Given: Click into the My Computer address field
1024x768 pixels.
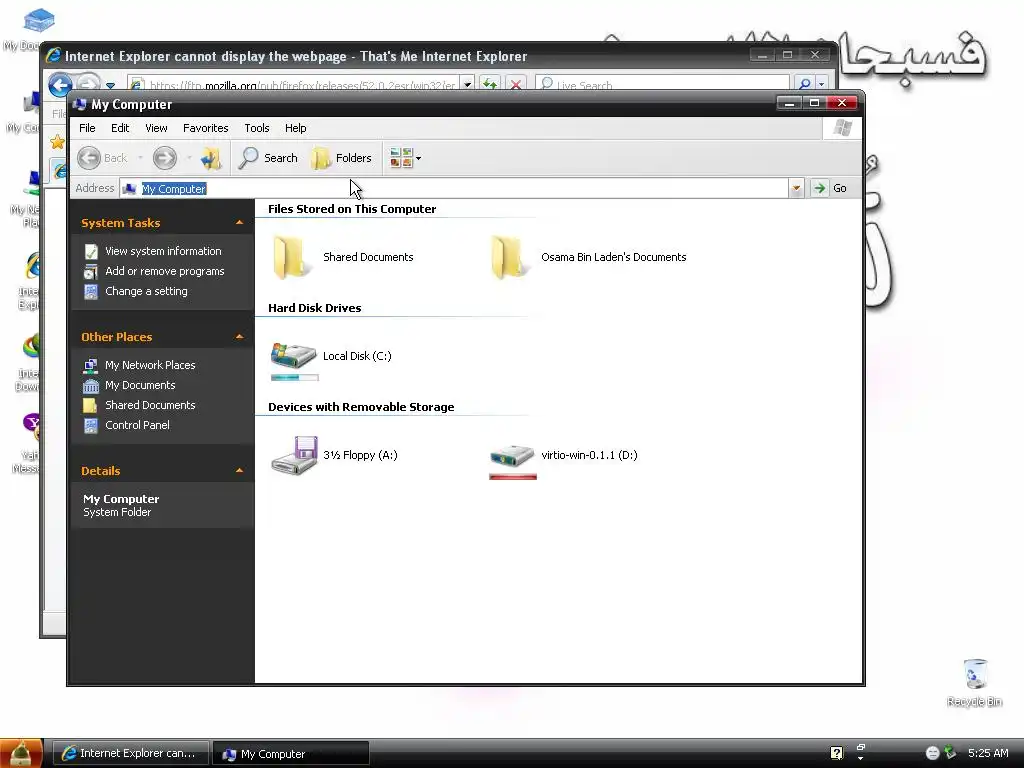Looking at the screenshot, I should 454,189.
